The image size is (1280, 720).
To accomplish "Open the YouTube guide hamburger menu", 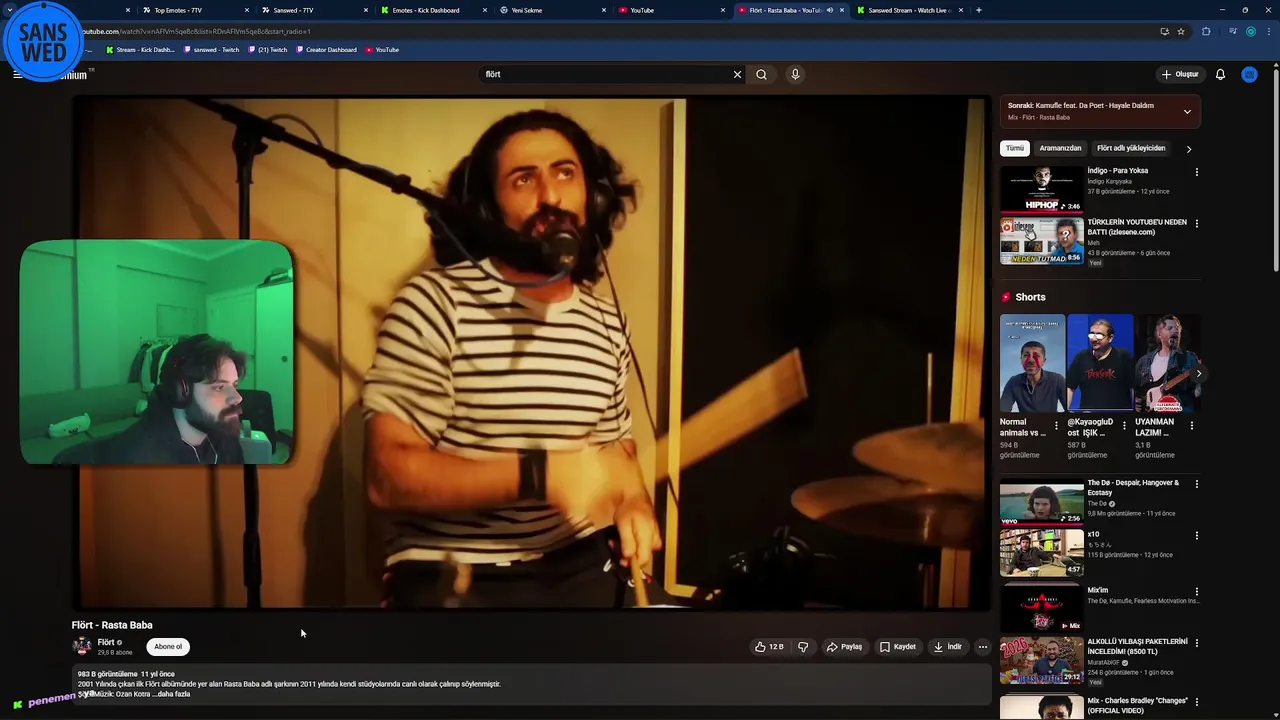I will 17,74.
